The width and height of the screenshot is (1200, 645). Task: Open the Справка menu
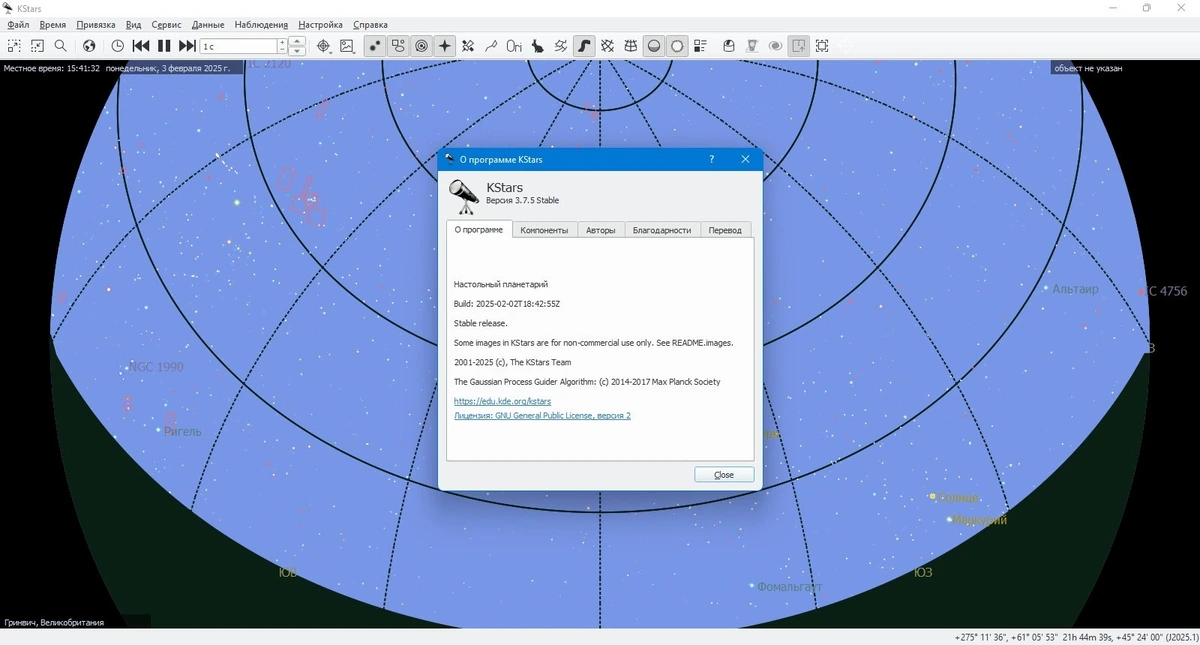point(370,24)
